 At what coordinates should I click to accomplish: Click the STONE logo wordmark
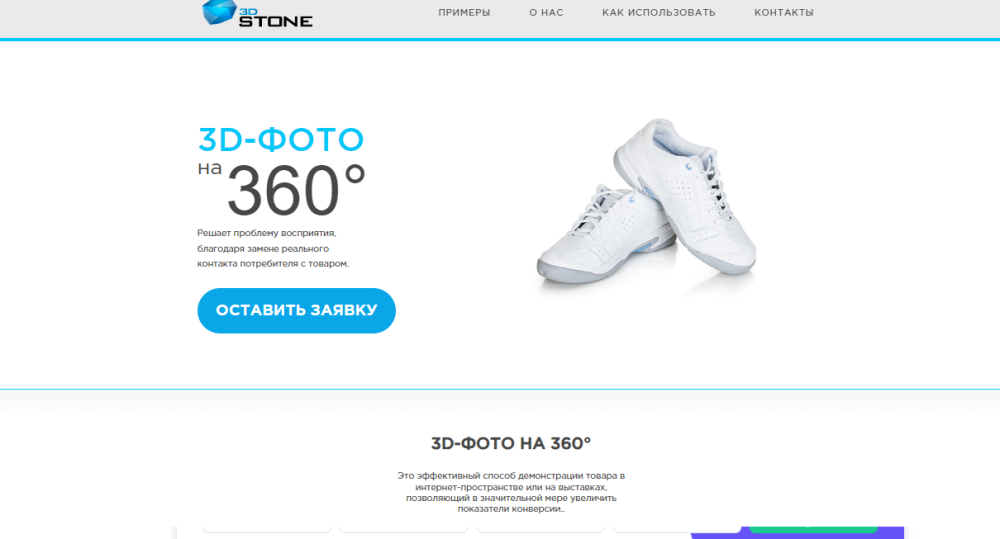[x=275, y=20]
